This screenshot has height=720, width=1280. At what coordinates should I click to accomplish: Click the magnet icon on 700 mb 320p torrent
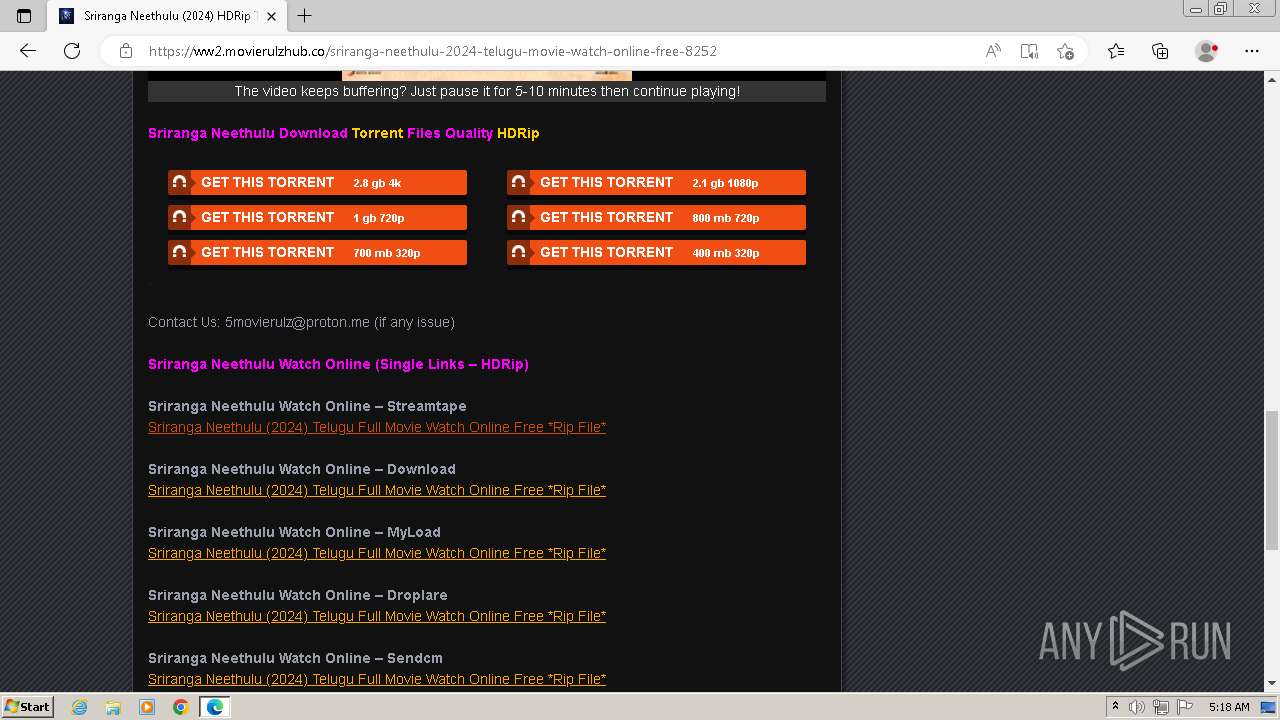pyautogui.click(x=179, y=252)
